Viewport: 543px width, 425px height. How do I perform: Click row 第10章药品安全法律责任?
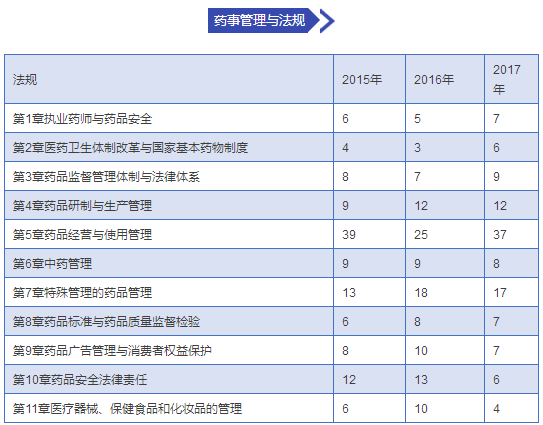272,380
